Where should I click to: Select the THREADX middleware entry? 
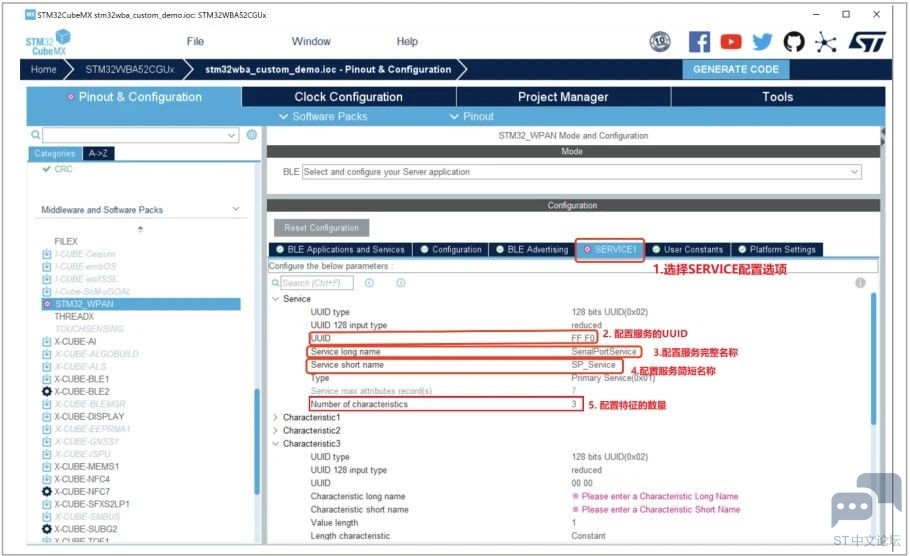(74, 316)
